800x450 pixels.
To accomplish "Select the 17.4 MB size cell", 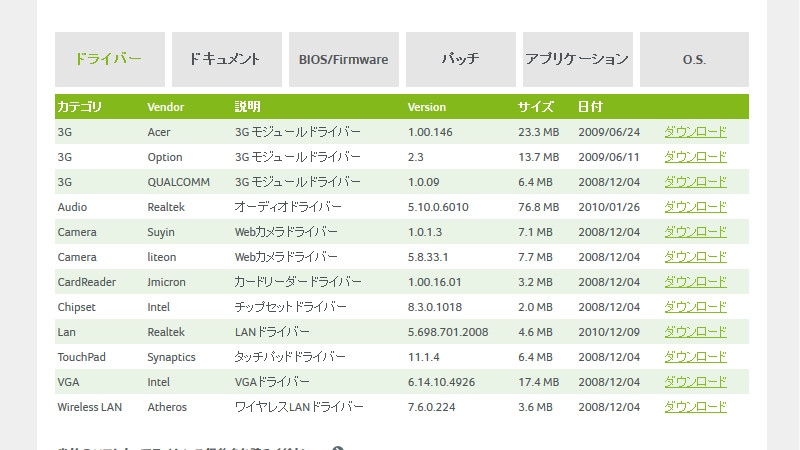I will pyautogui.click(x=539, y=382).
